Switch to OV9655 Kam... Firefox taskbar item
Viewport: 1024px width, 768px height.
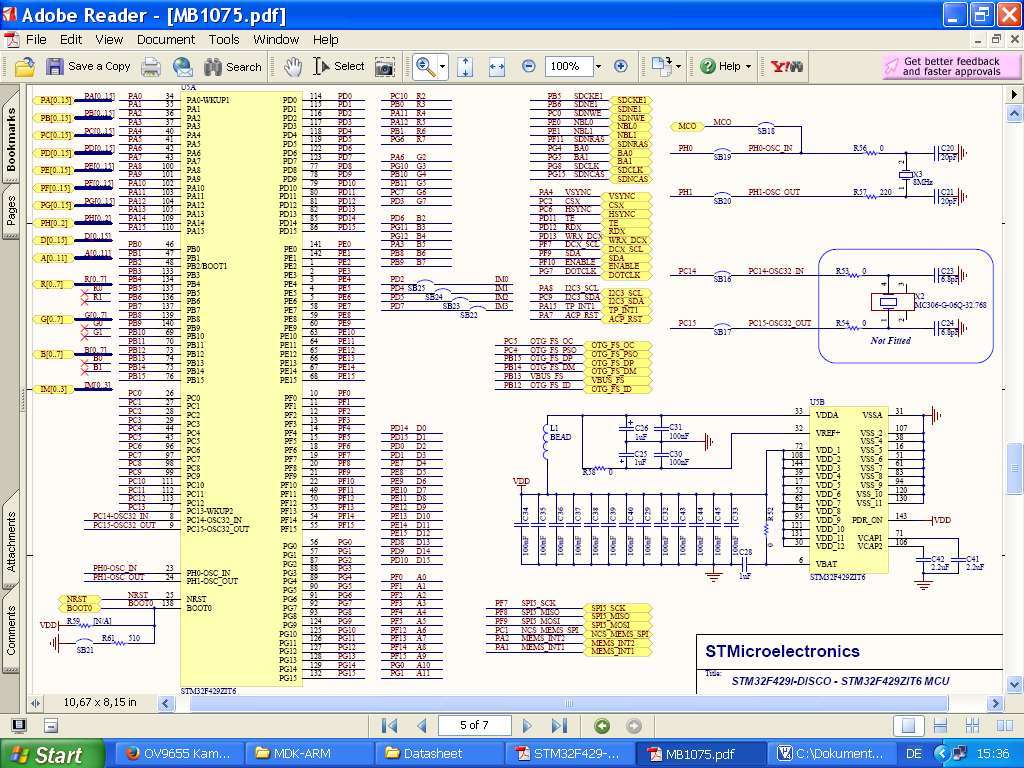tap(178, 754)
